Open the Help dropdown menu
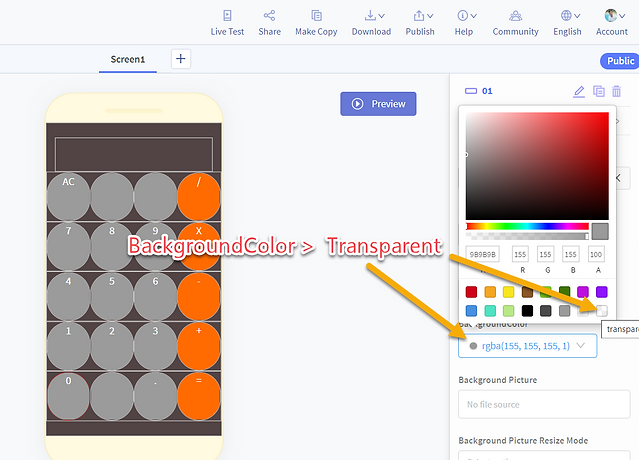Screen dimensions: 639x460 tap(465, 23)
